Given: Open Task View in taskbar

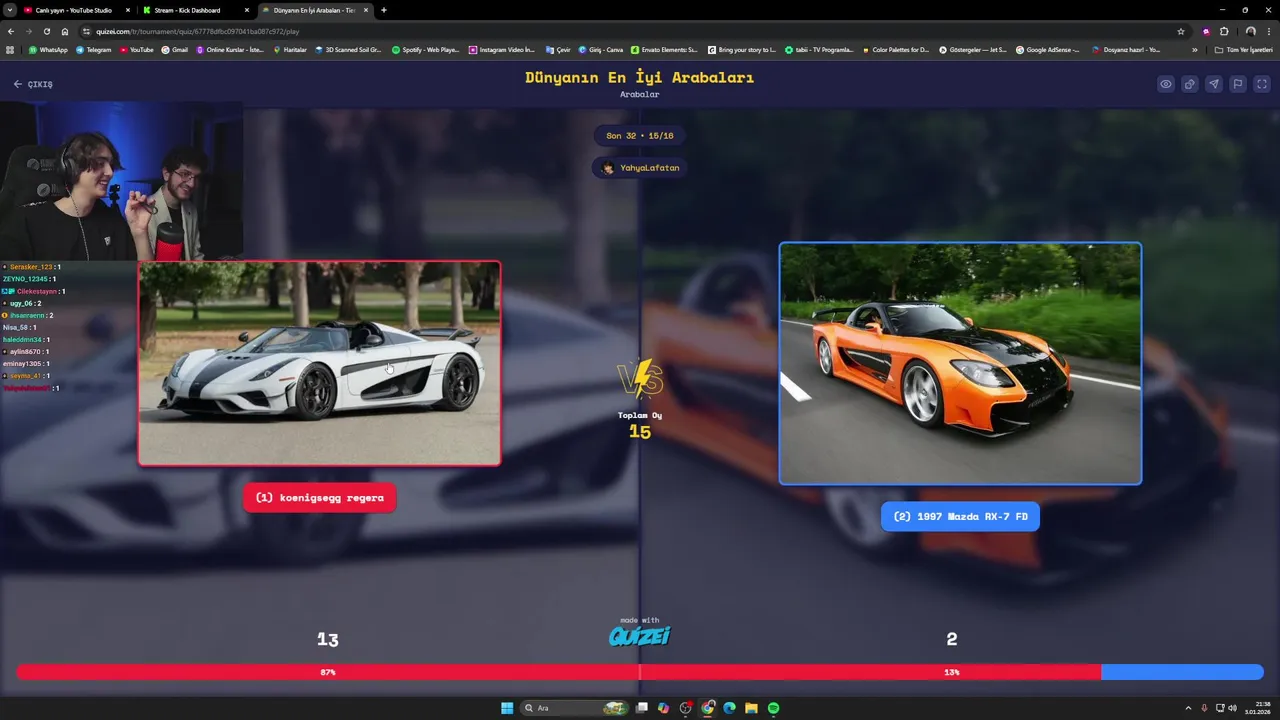Looking at the screenshot, I should click(x=642, y=708).
